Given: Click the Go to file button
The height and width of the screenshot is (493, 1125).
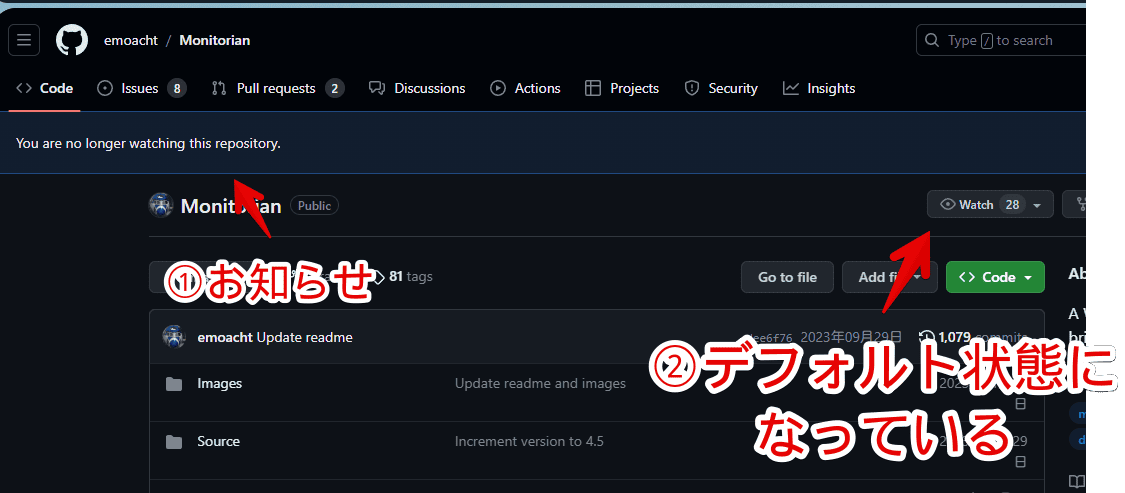Looking at the screenshot, I should click(788, 277).
